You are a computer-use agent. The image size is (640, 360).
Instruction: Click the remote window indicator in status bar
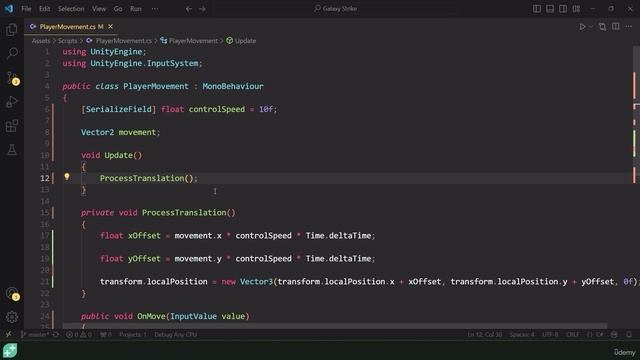coord(9,335)
